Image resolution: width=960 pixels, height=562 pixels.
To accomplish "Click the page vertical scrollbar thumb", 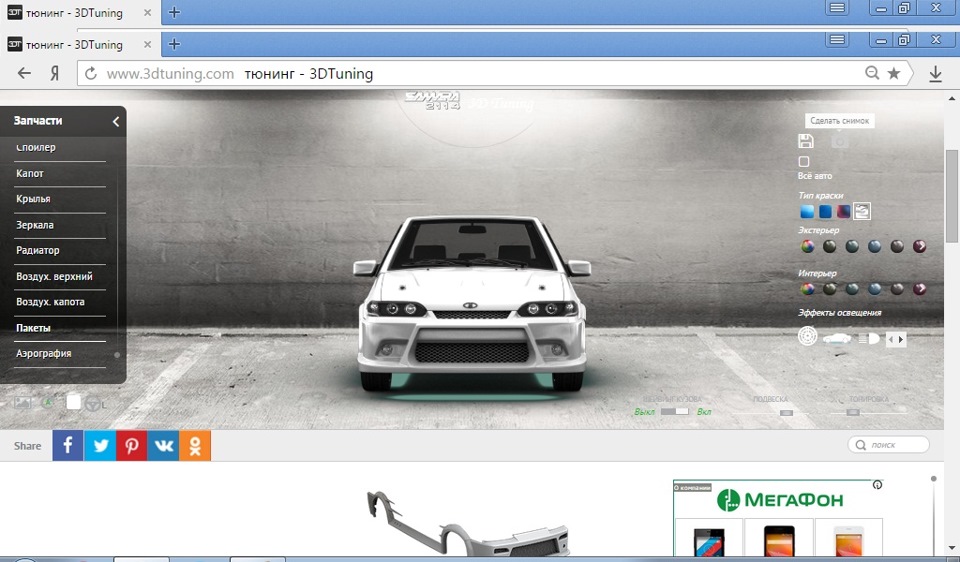I will (x=951, y=196).
